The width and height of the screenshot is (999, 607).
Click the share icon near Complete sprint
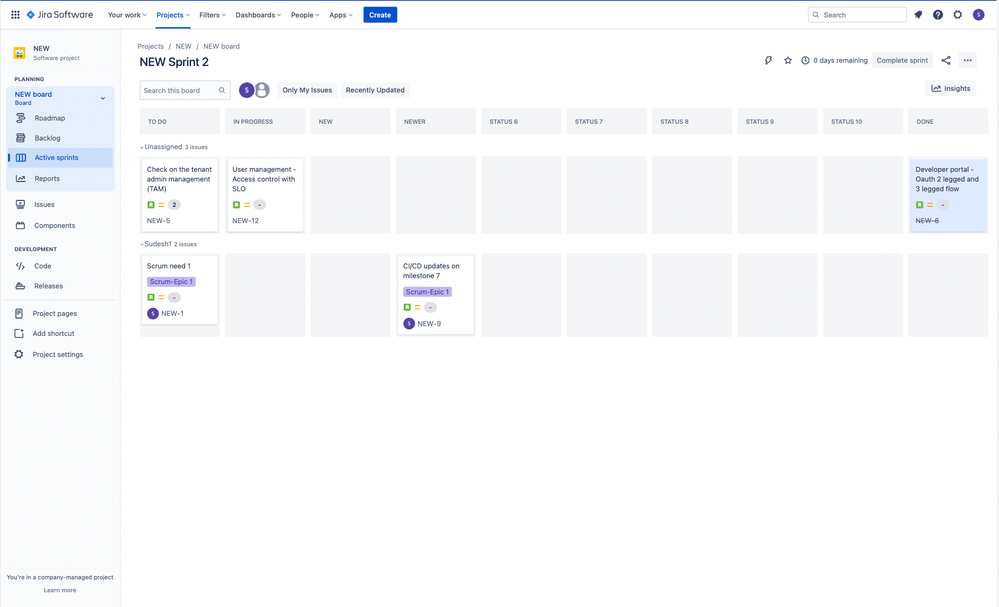coord(946,60)
